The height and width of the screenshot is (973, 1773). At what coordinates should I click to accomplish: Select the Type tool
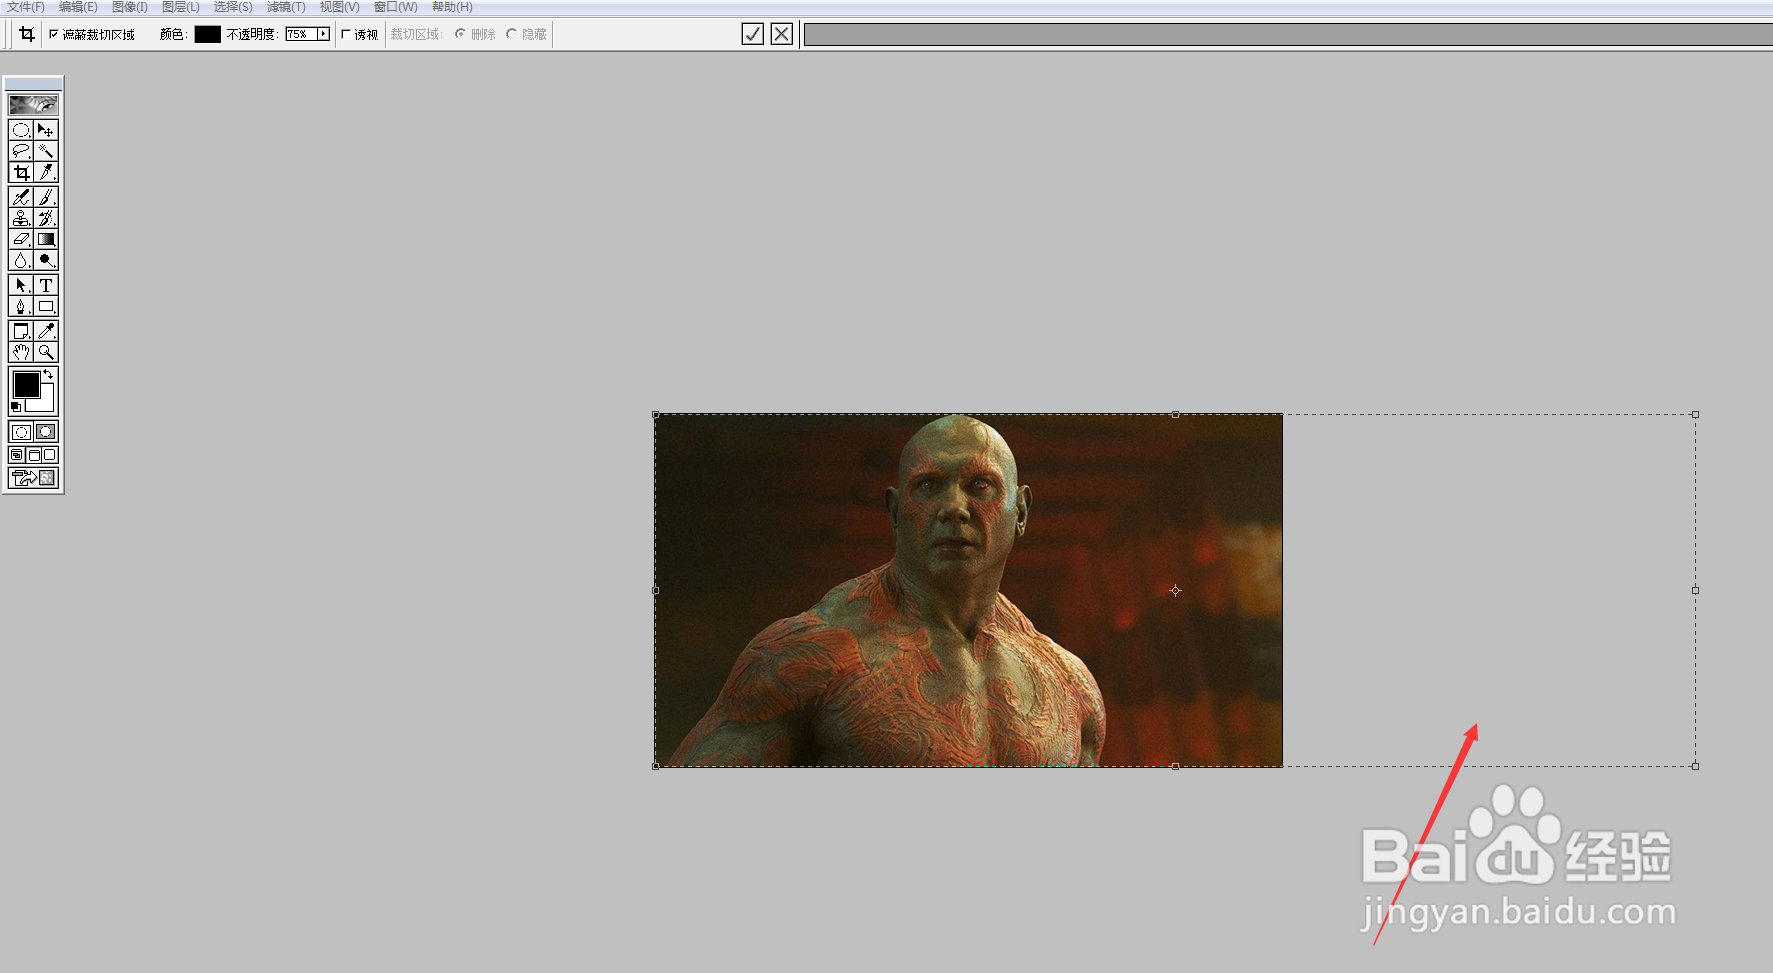tap(46, 285)
